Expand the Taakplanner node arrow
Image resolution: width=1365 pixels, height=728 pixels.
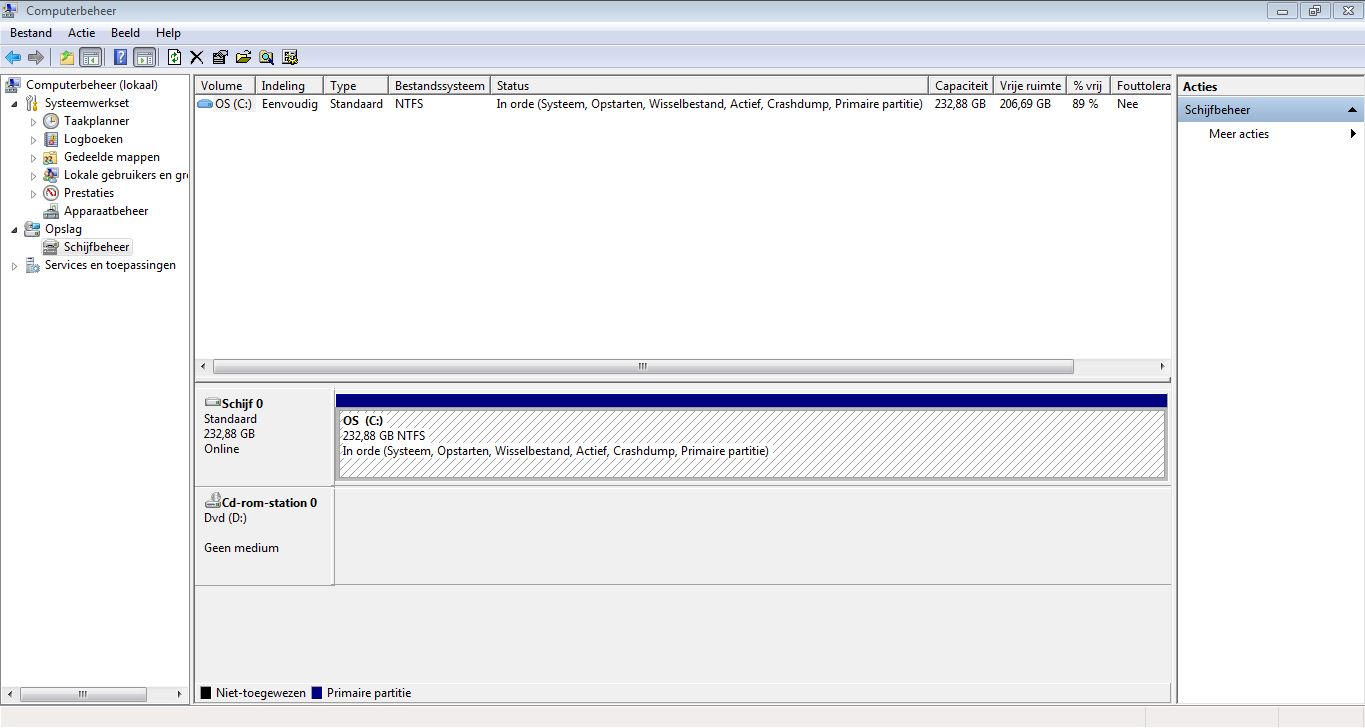tap(33, 122)
